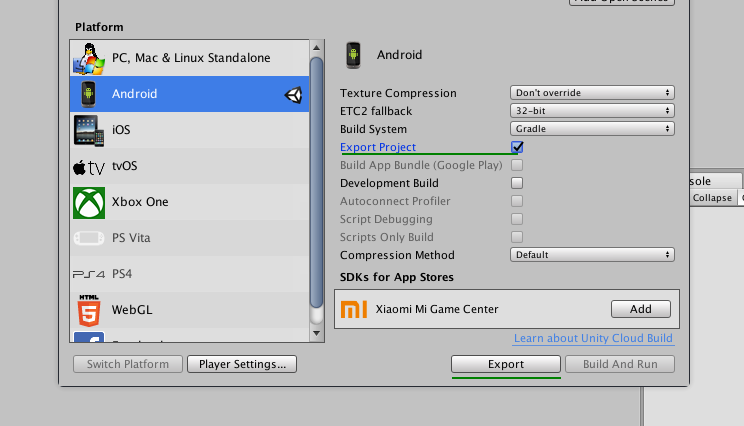The width and height of the screenshot is (744, 426).
Task: Click the Texture Compression label
Action: point(398,93)
